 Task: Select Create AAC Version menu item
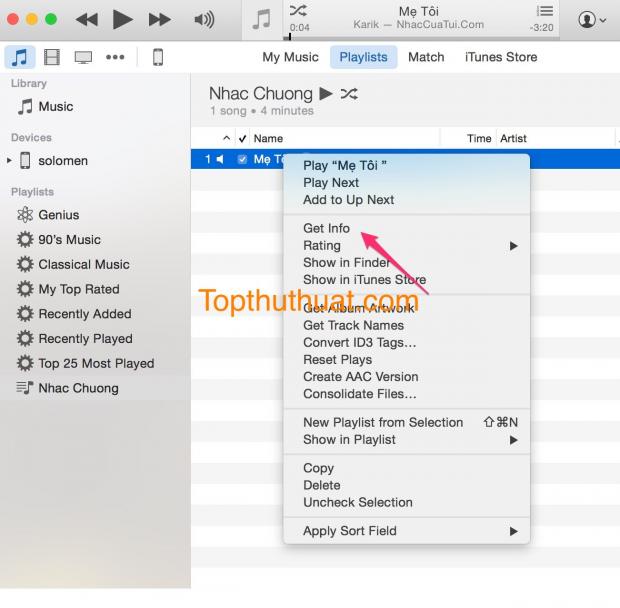[360, 377]
